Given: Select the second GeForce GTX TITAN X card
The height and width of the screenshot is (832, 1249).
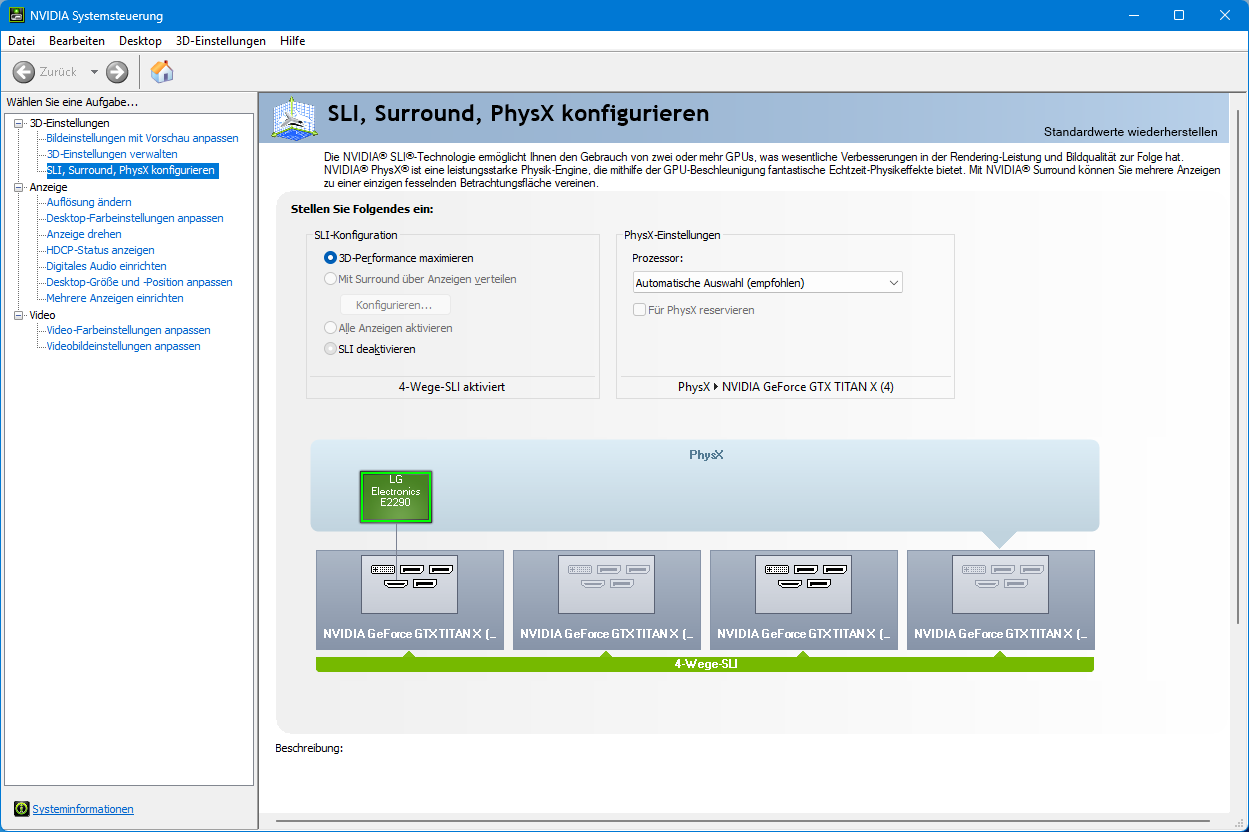Looking at the screenshot, I should [x=606, y=600].
